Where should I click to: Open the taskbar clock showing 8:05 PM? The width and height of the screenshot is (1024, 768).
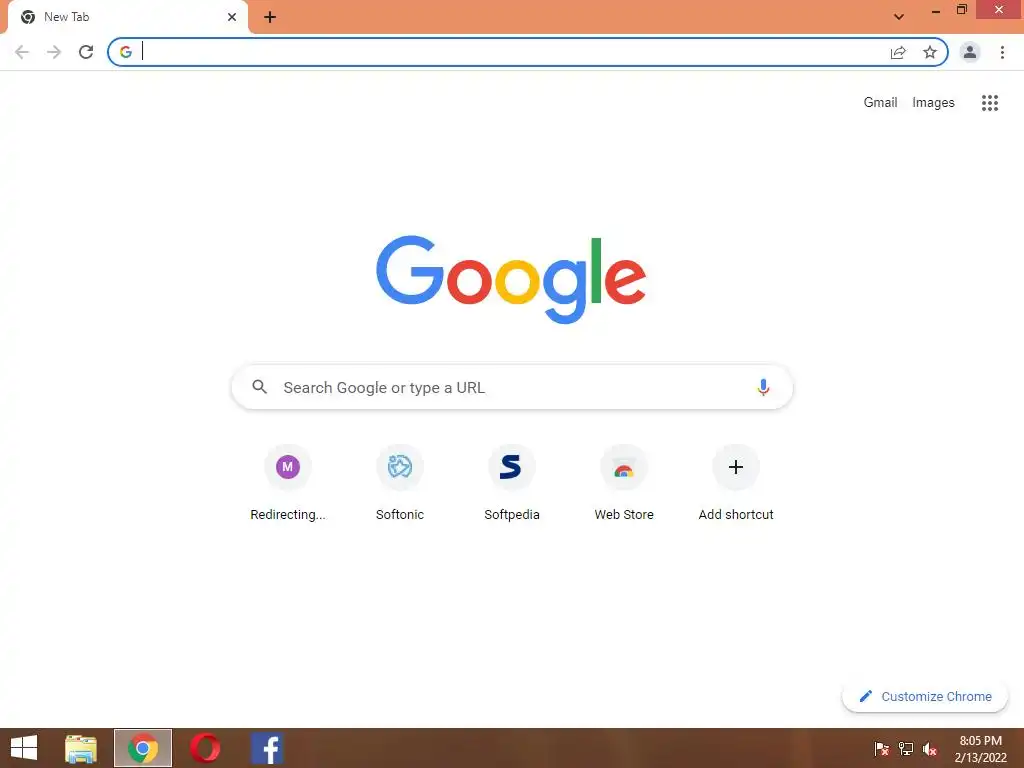[x=980, y=749]
